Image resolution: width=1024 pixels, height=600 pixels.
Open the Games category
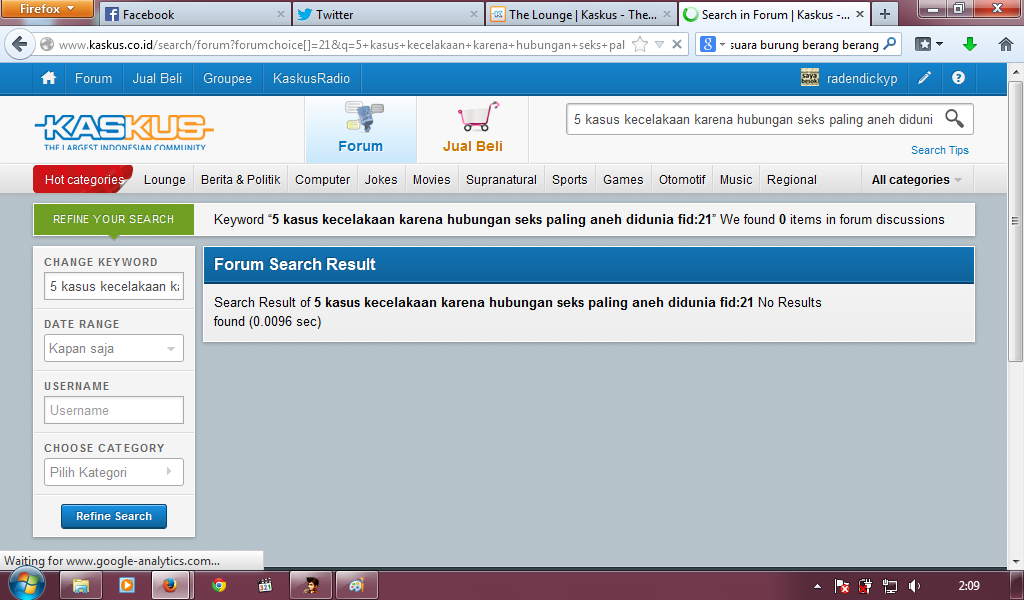pyautogui.click(x=623, y=180)
